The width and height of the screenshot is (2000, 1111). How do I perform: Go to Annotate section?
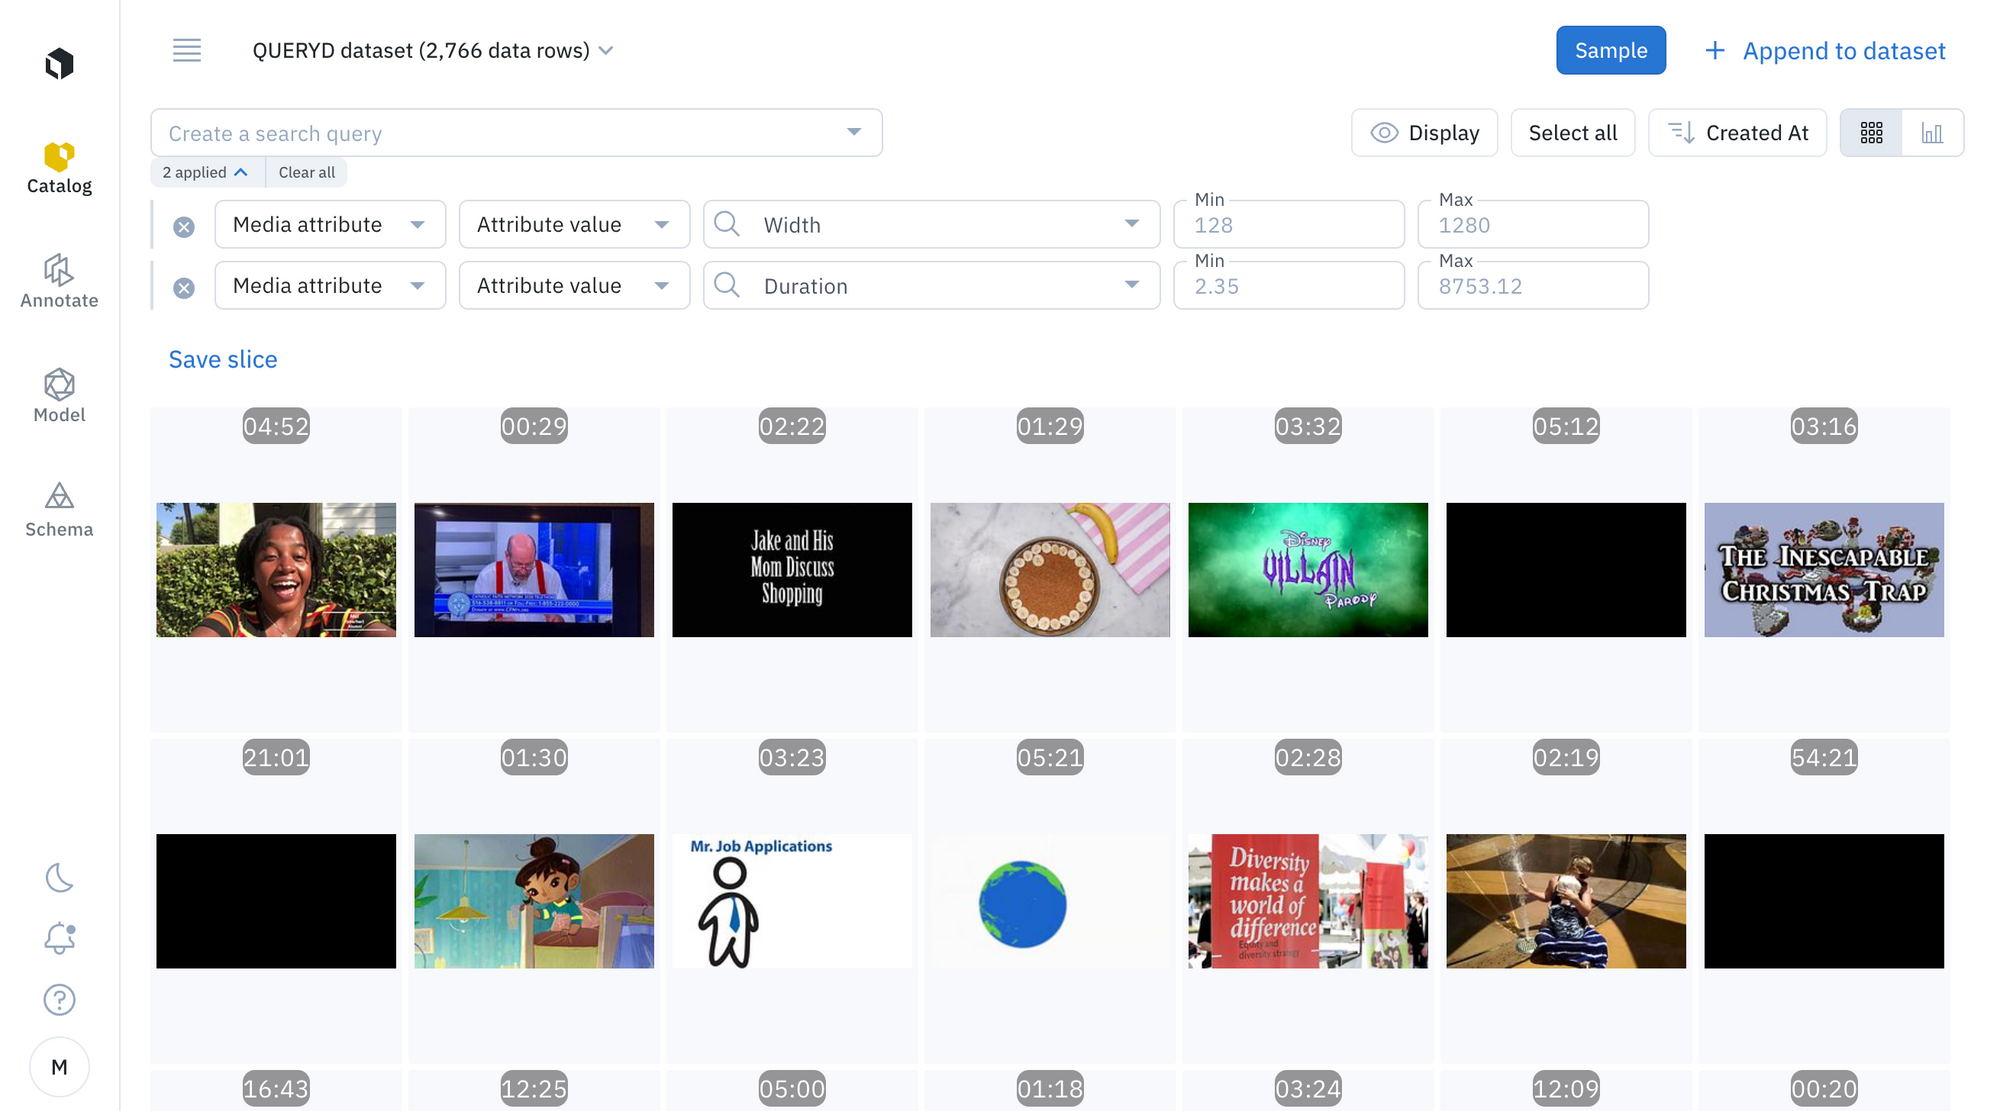coord(59,281)
